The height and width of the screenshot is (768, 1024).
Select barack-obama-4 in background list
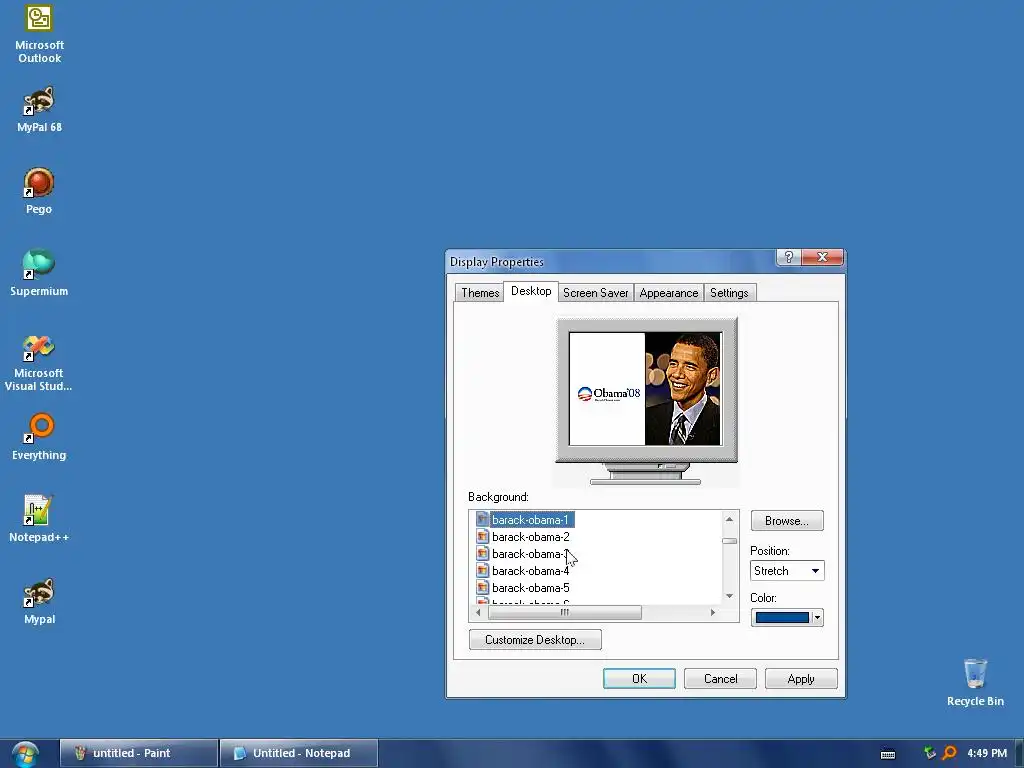click(530, 571)
